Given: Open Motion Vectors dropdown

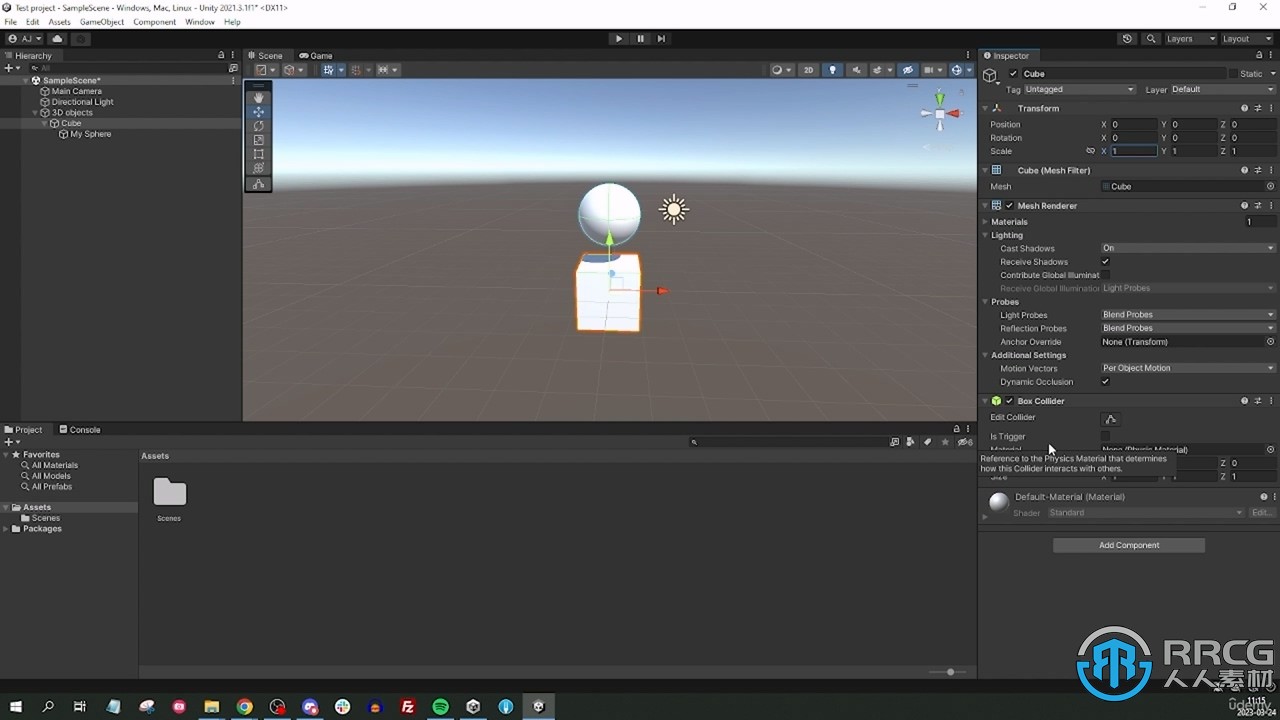Looking at the screenshot, I should tap(1188, 368).
